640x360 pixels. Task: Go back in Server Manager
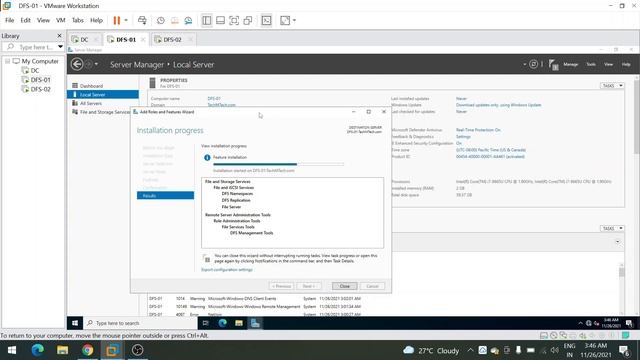coord(77,64)
